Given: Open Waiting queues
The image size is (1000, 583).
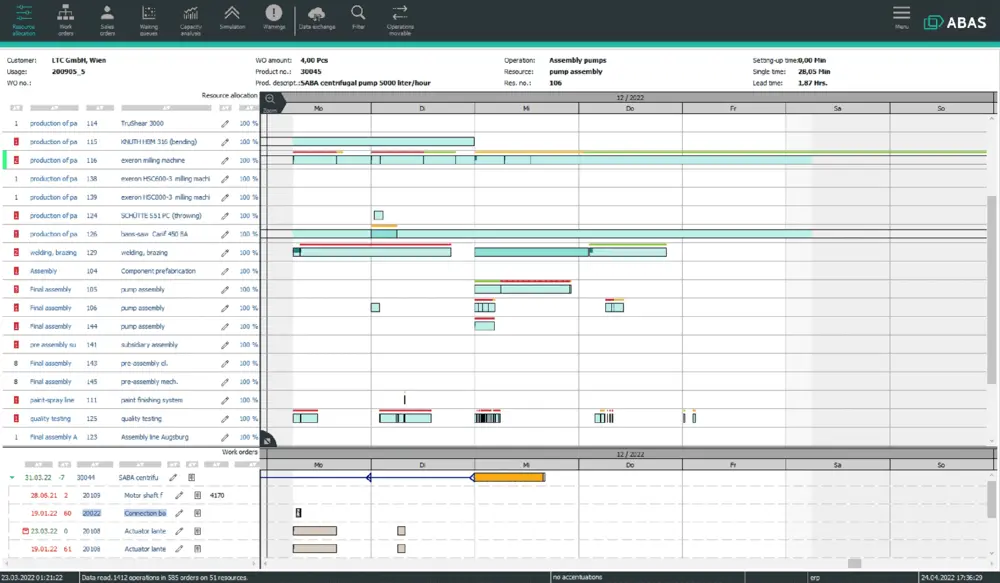Looking at the screenshot, I should point(149,20).
